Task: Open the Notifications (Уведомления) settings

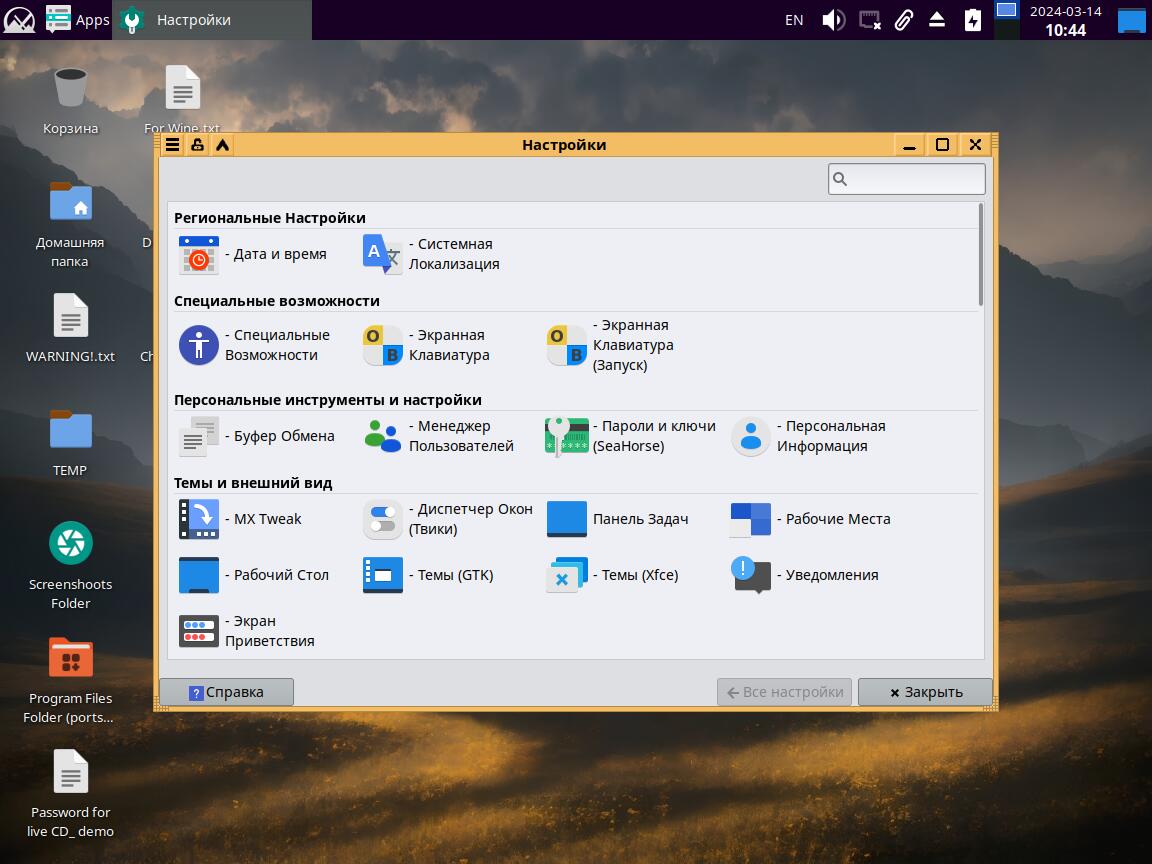Action: pyautogui.click(x=751, y=575)
